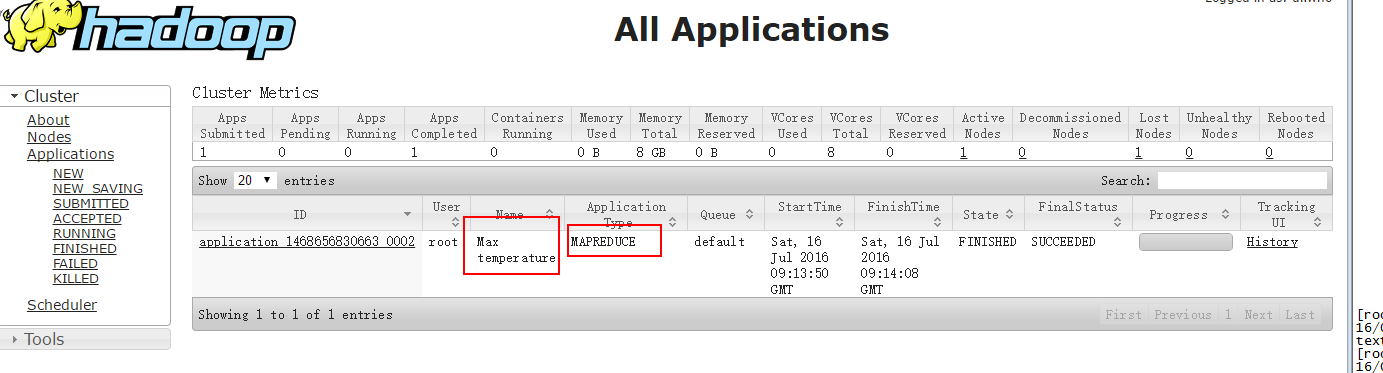Viewport: 1383px width, 373px height.
Task: Focus the Search input field
Action: click(x=1242, y=181)
